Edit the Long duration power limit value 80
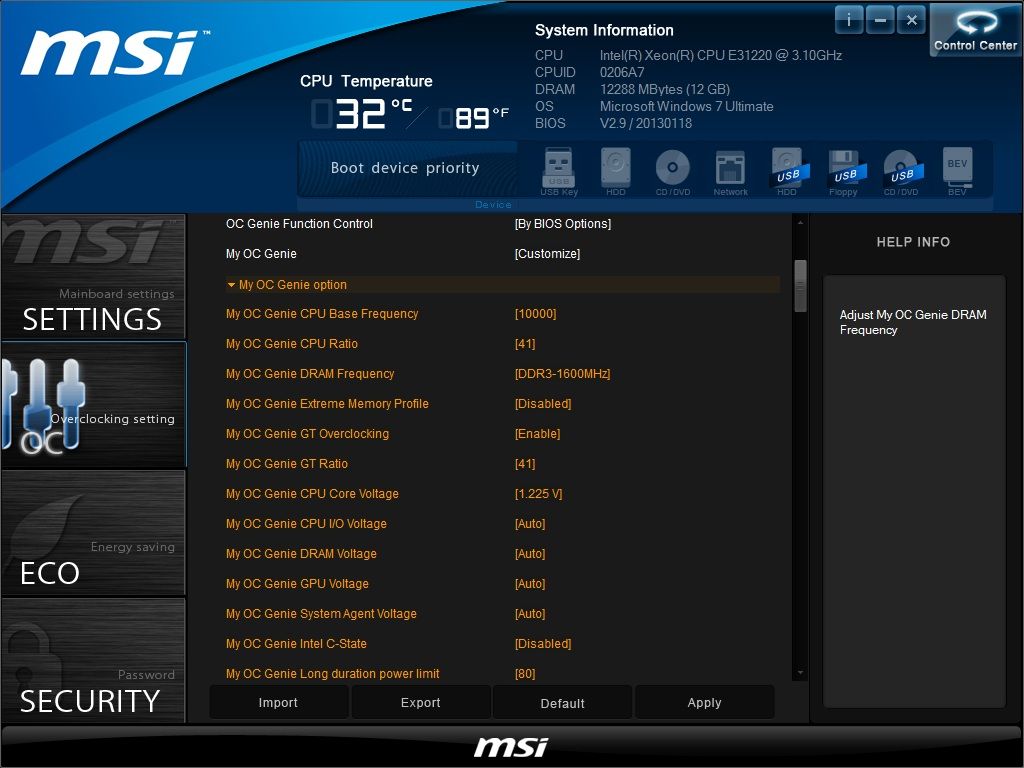1024x768 pixels. click(x=525, y=674)
